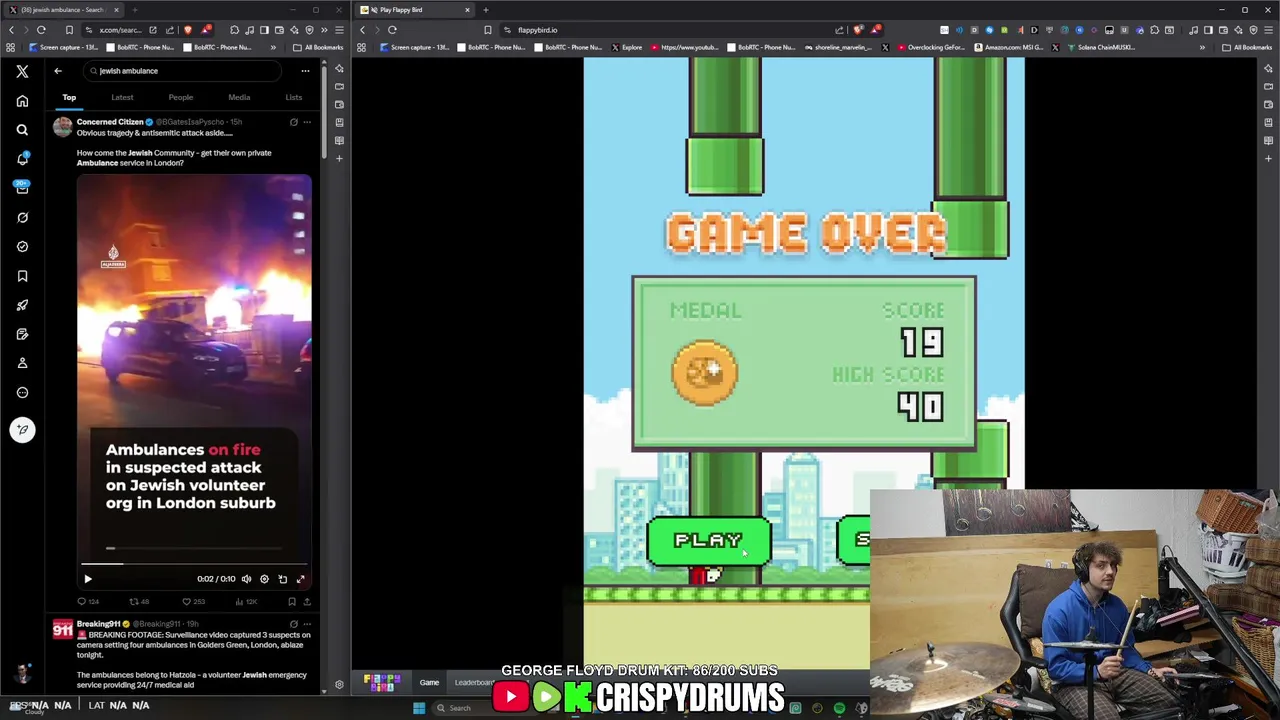Open the 'Solana ChainMUSKI...' bookmark
This screenshot has width=1280, height=720.
coord(1099,47)
